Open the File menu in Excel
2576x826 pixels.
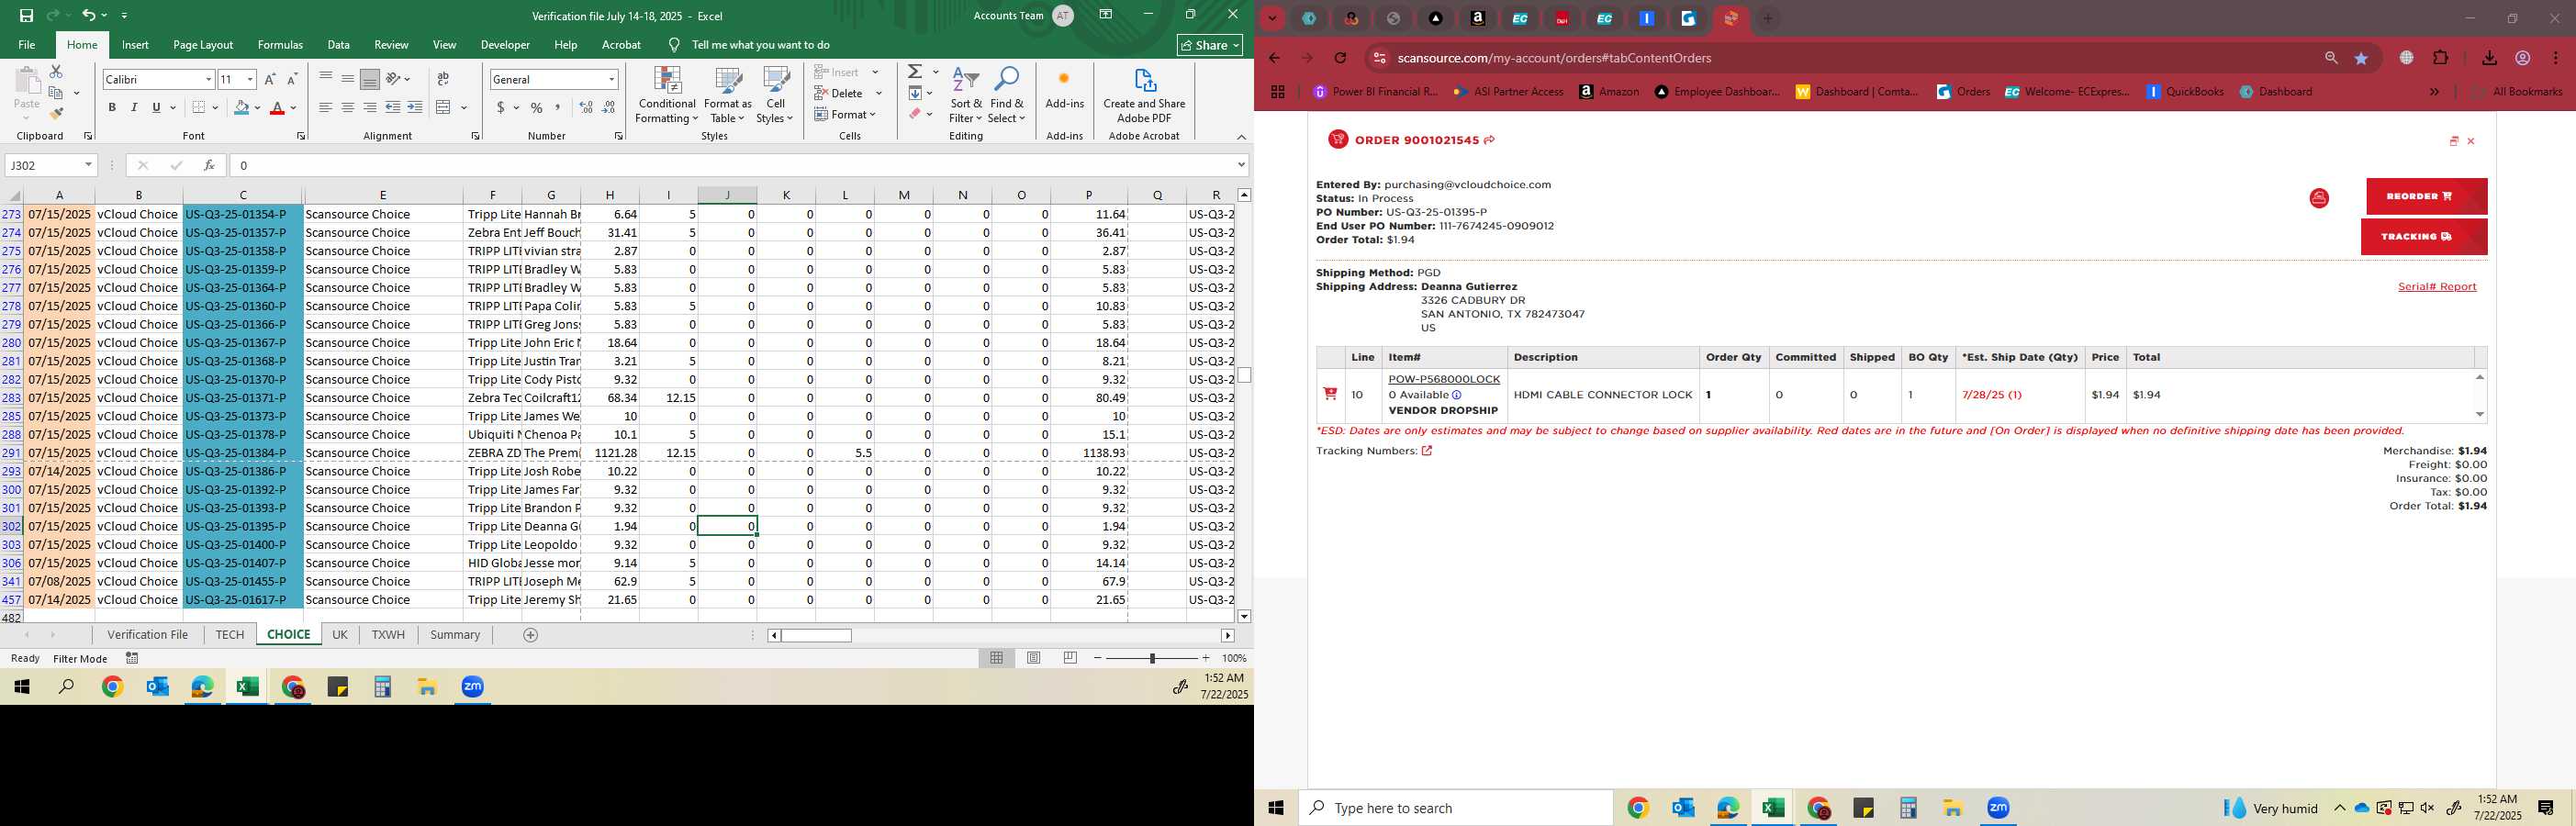pos(27,45)
